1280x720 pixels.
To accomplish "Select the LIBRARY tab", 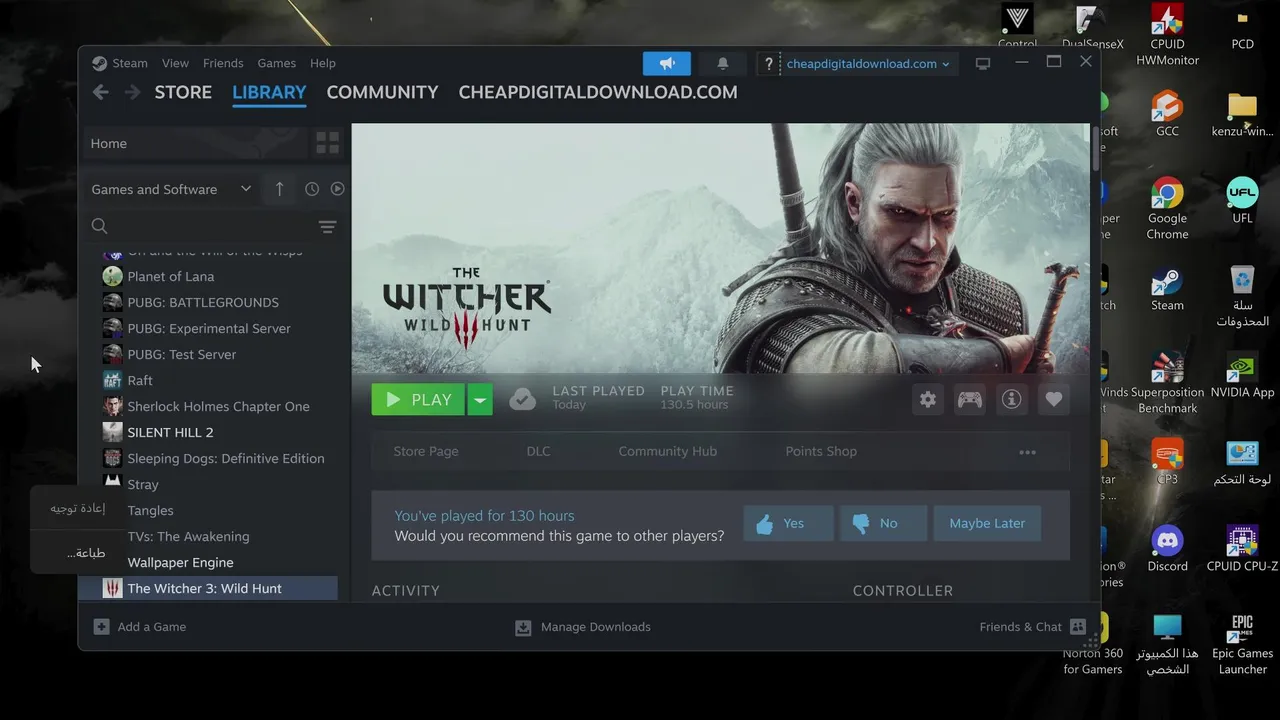I will (x=269, y=92).
